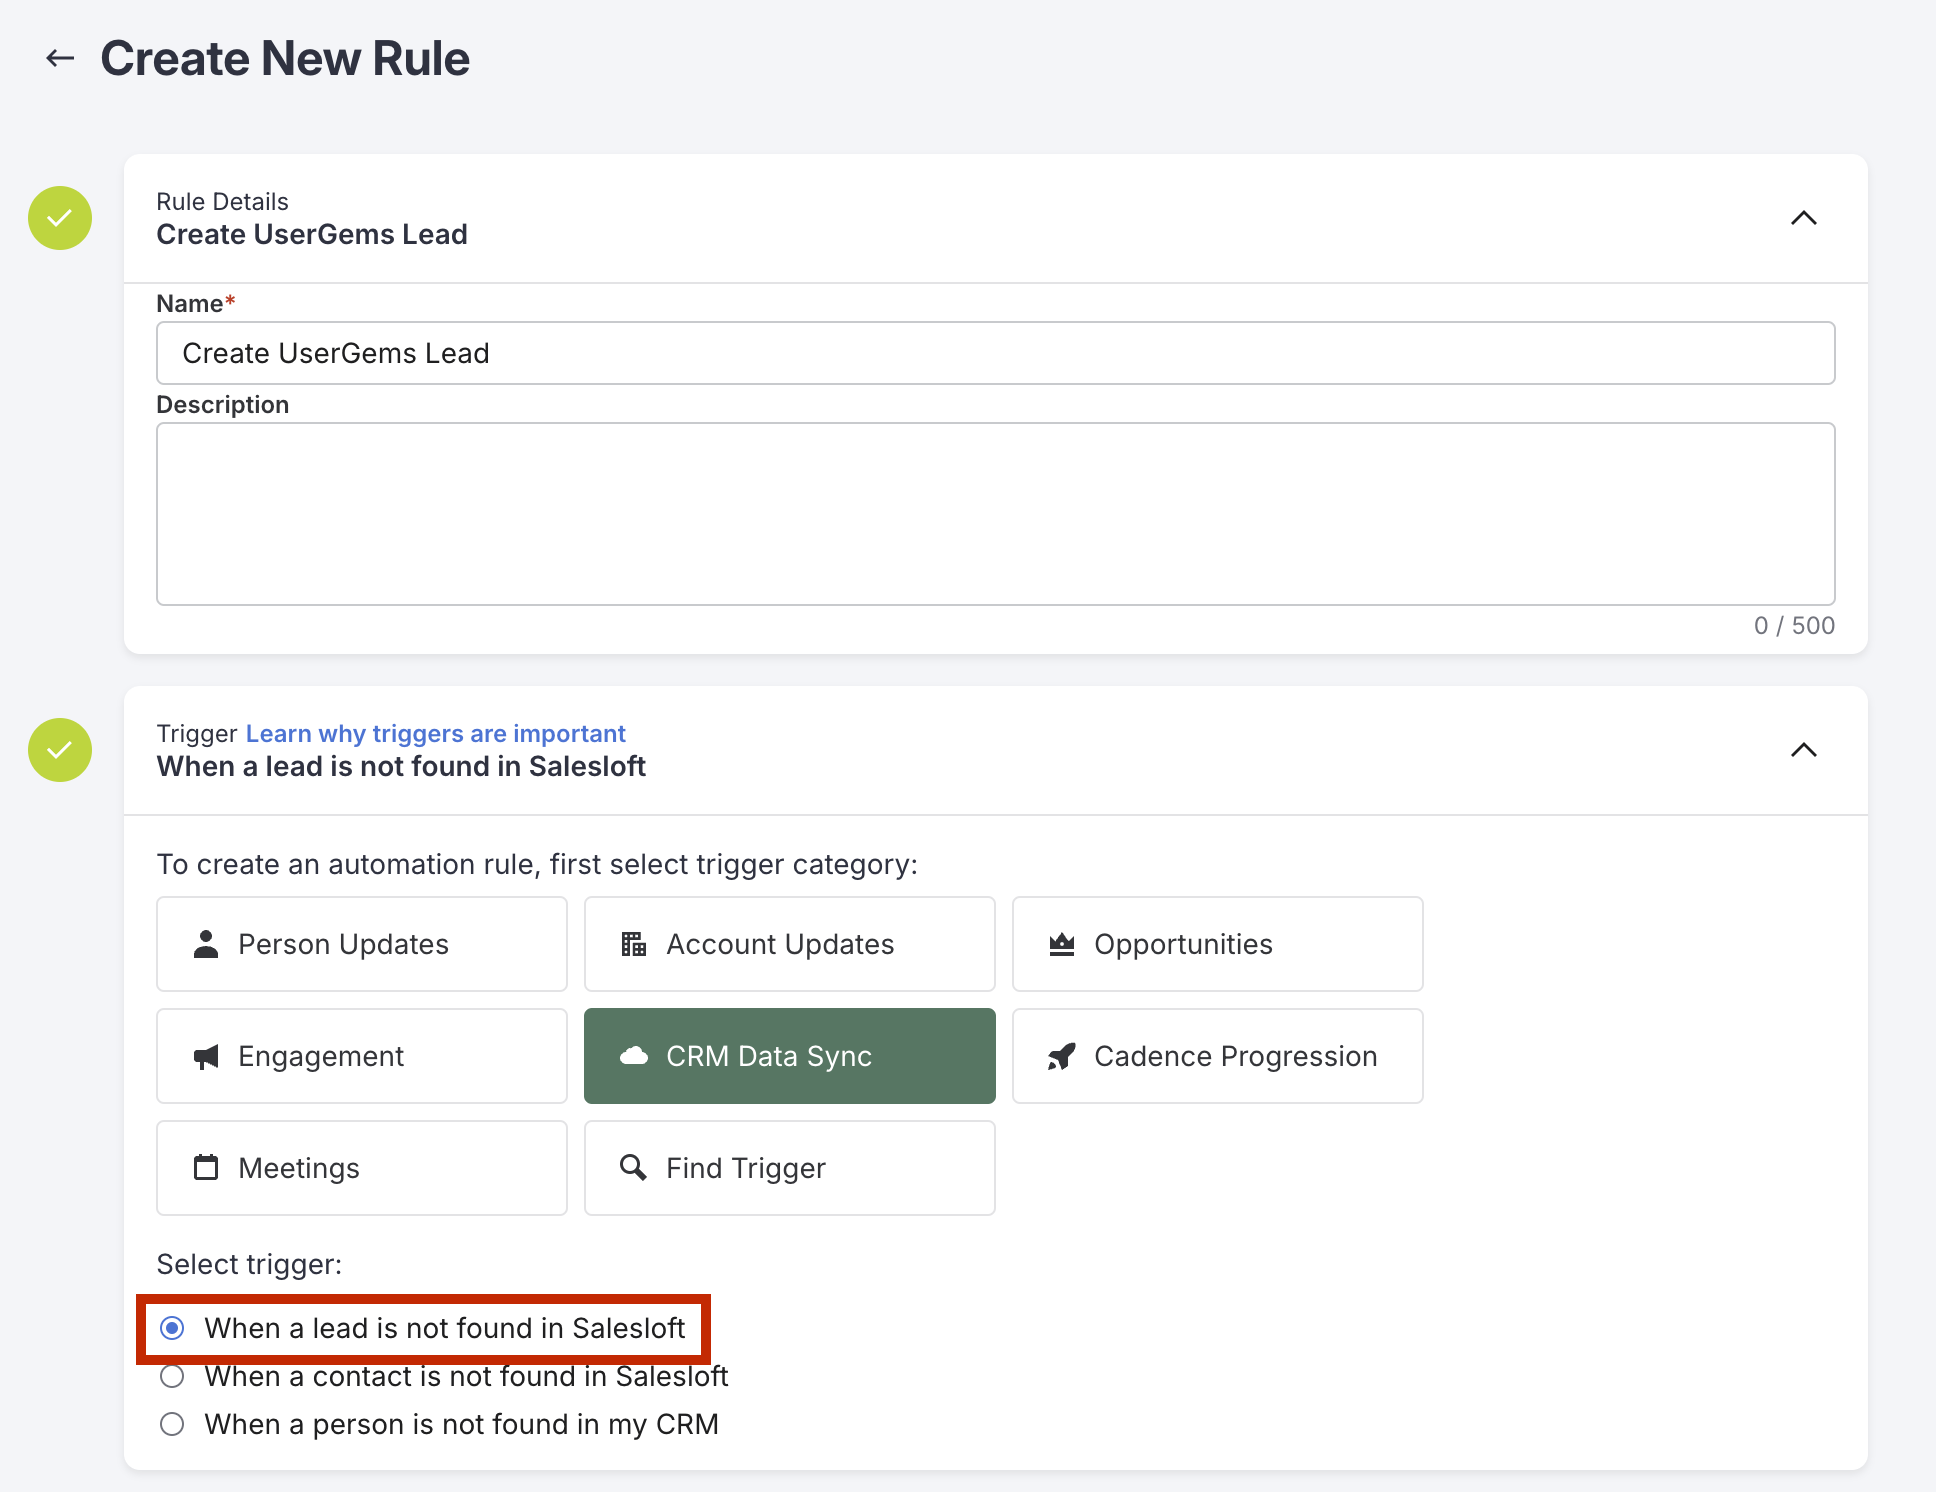Select Account Updates trigger category
The image size is (1936, 1492).
click(790, 944)
